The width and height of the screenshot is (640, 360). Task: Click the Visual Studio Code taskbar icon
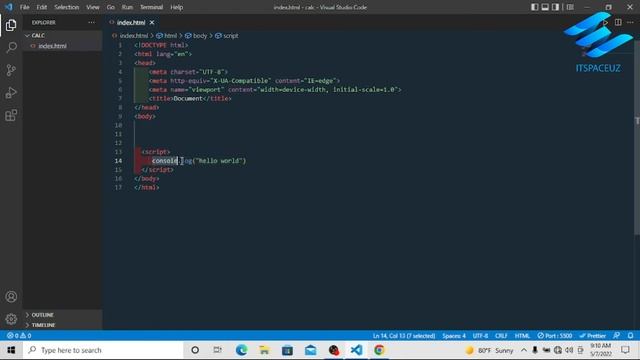[x=356, y=350]
